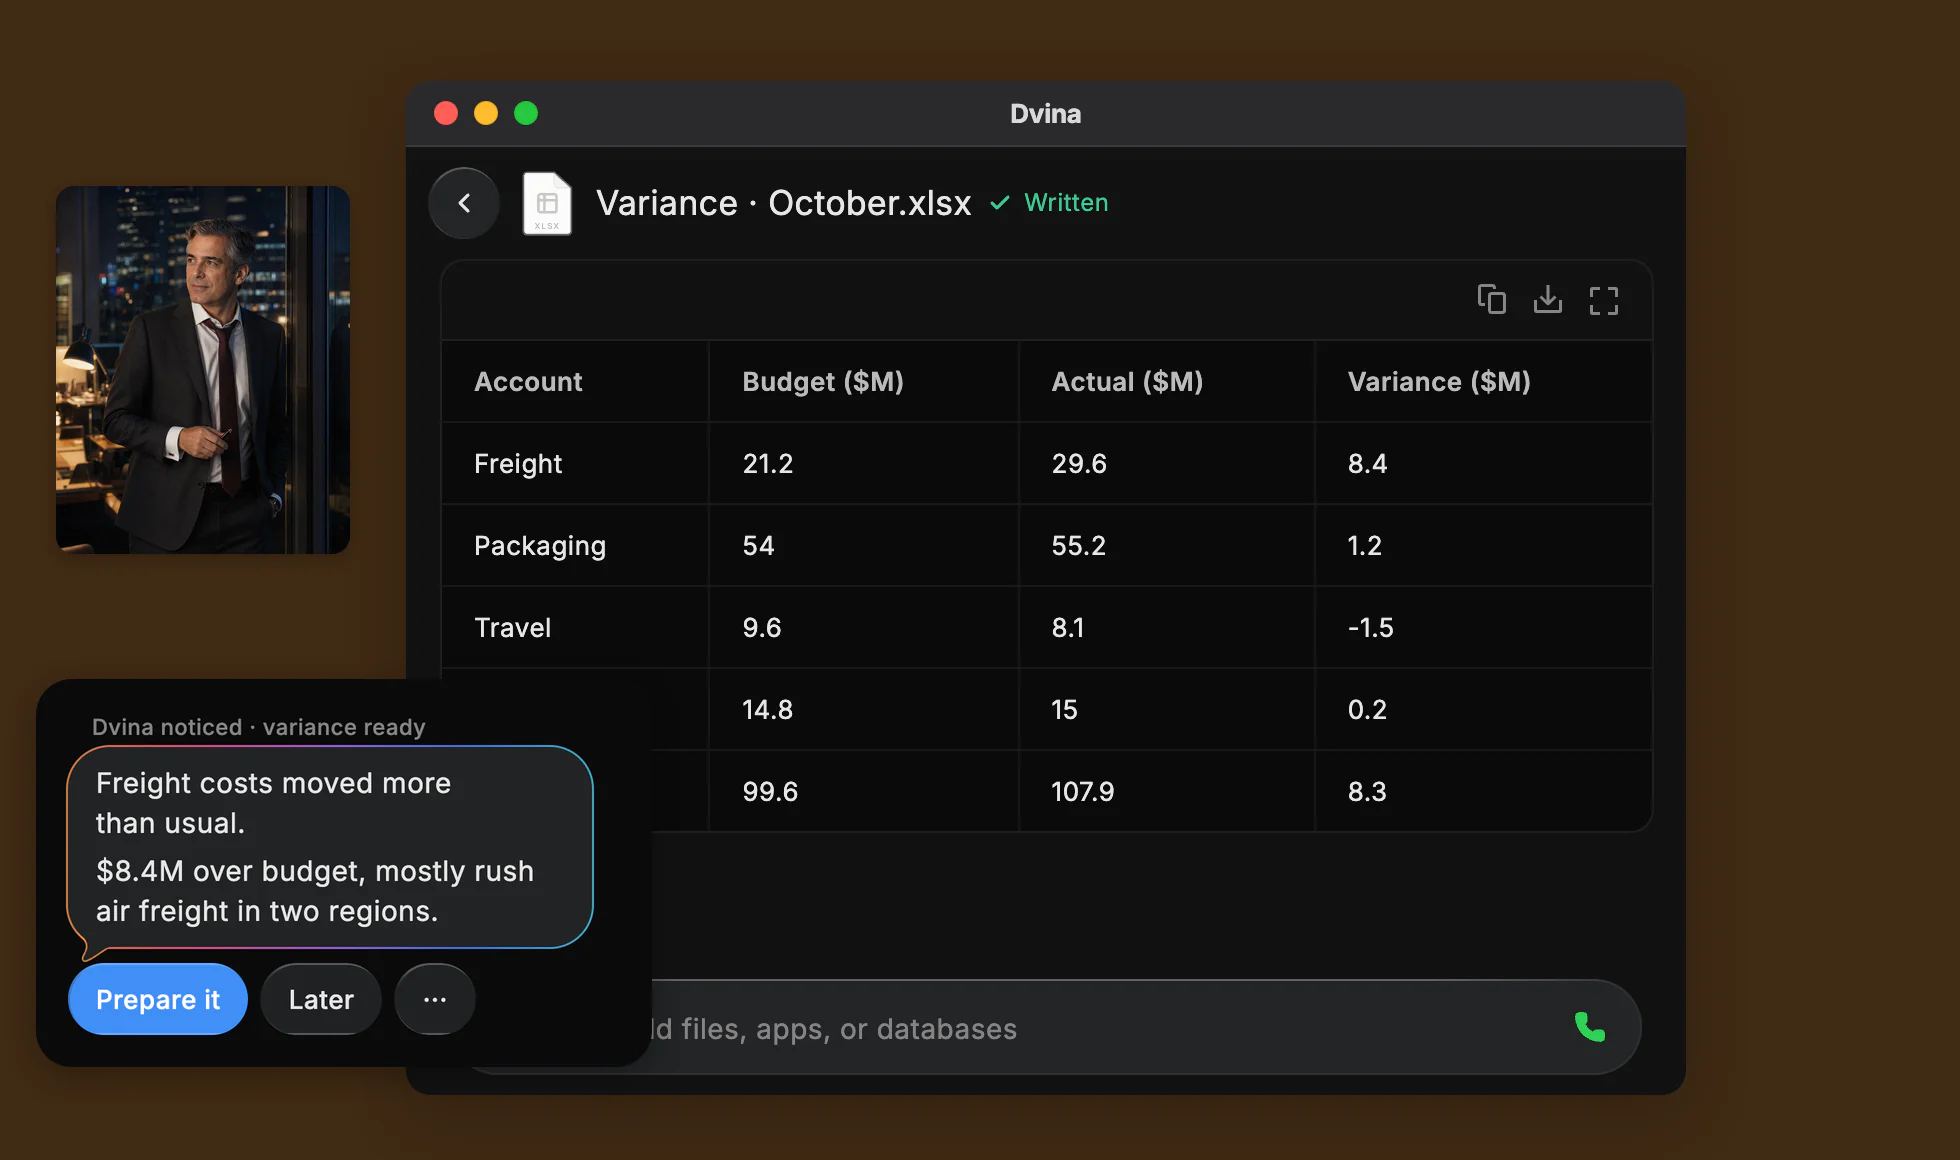The image size is (1960, 1160).
Task: Click Travel variance value -1.5
Action: pos(1370,628)
